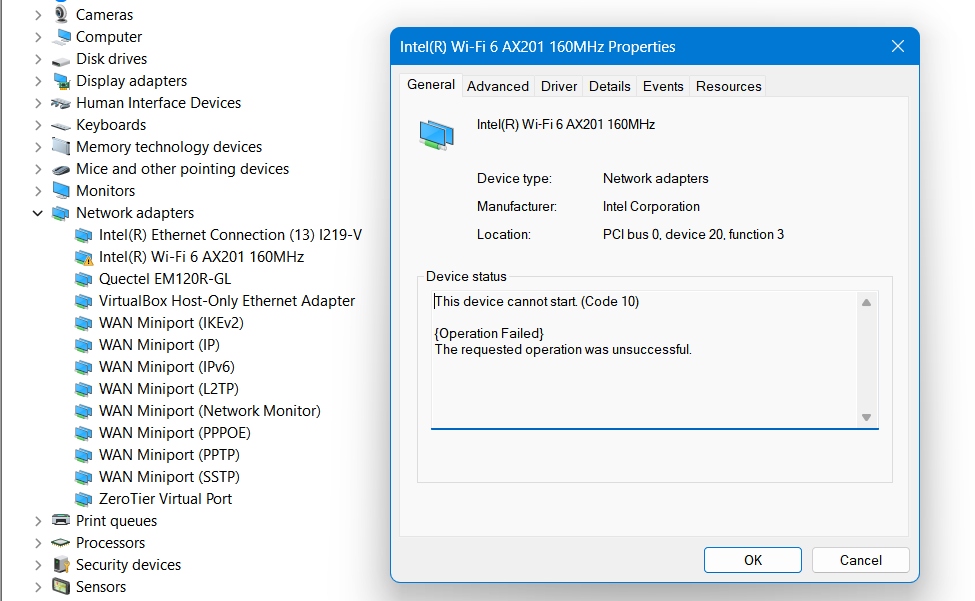Click the Cancel button
The height and width of the screenshot is (601, 975).
(861, 560)
